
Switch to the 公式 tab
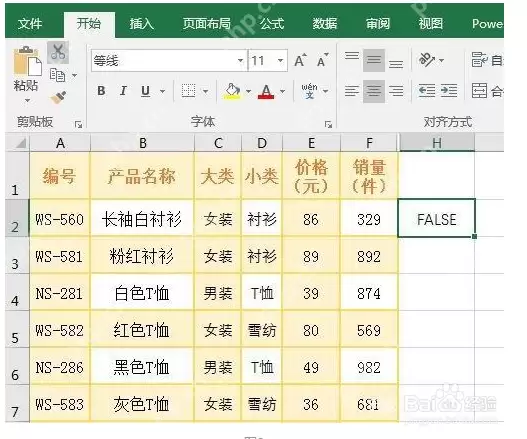[x=272, y=24]
